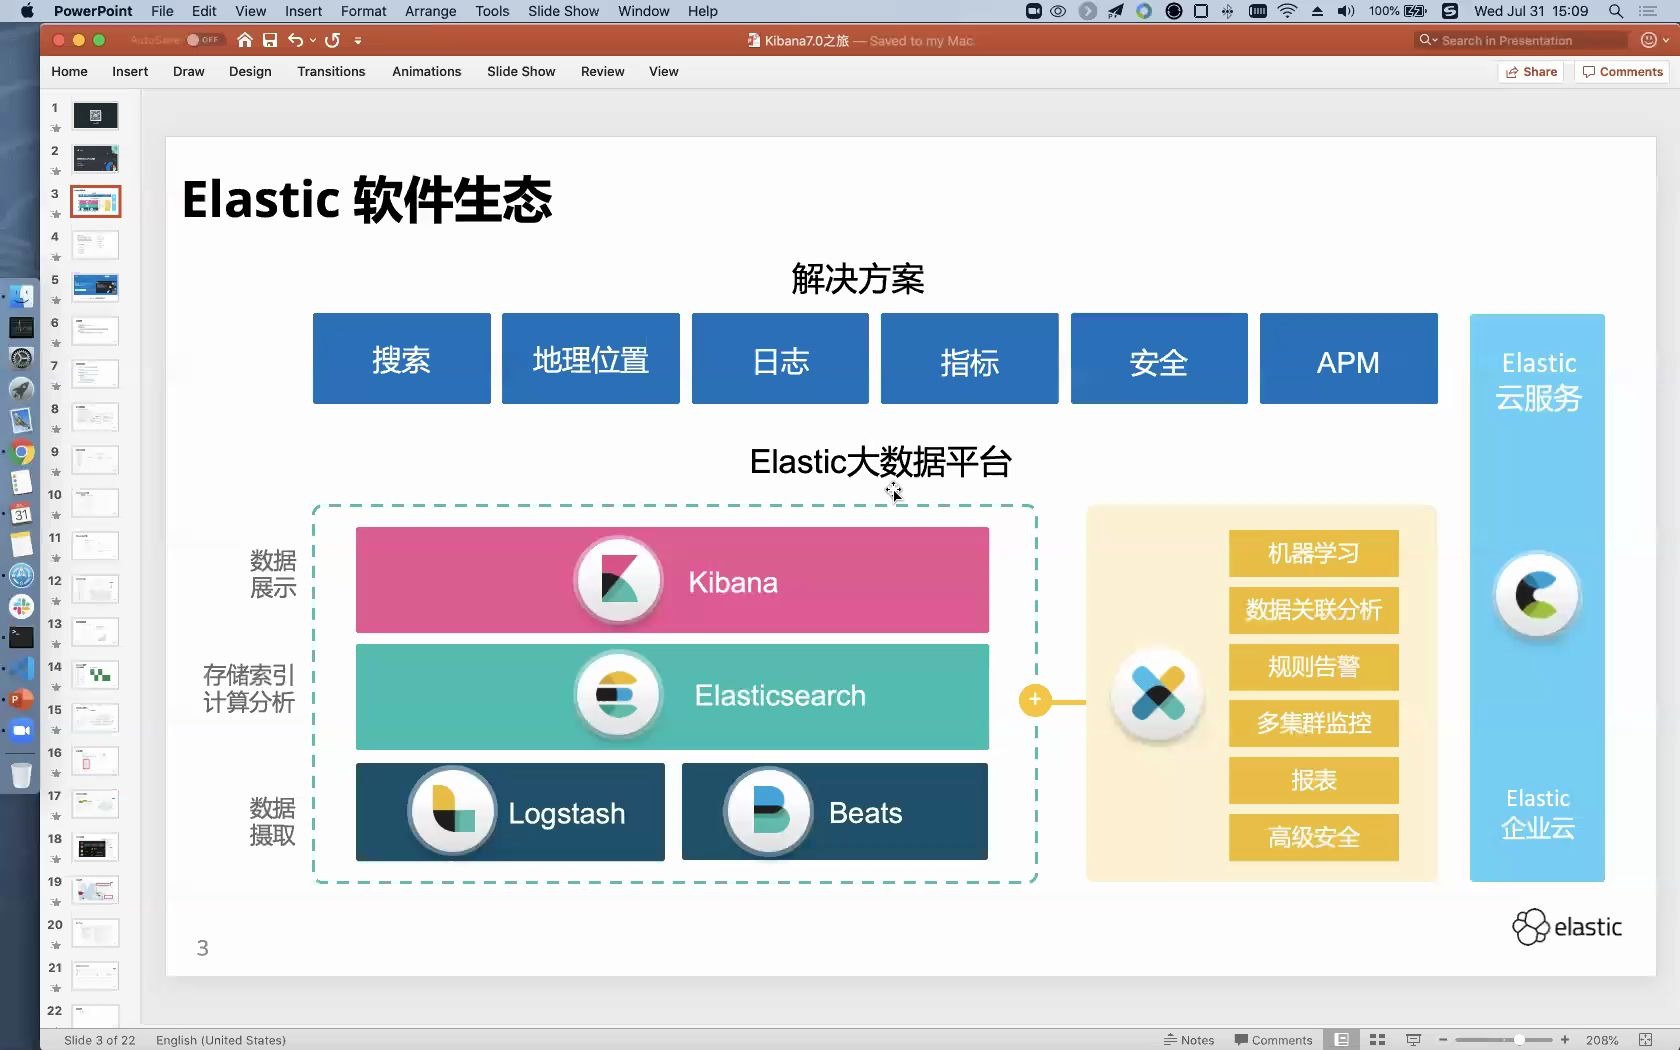Select the APM blue box
Viewport: 1680px width, 1050px height.
[1348, 359]
